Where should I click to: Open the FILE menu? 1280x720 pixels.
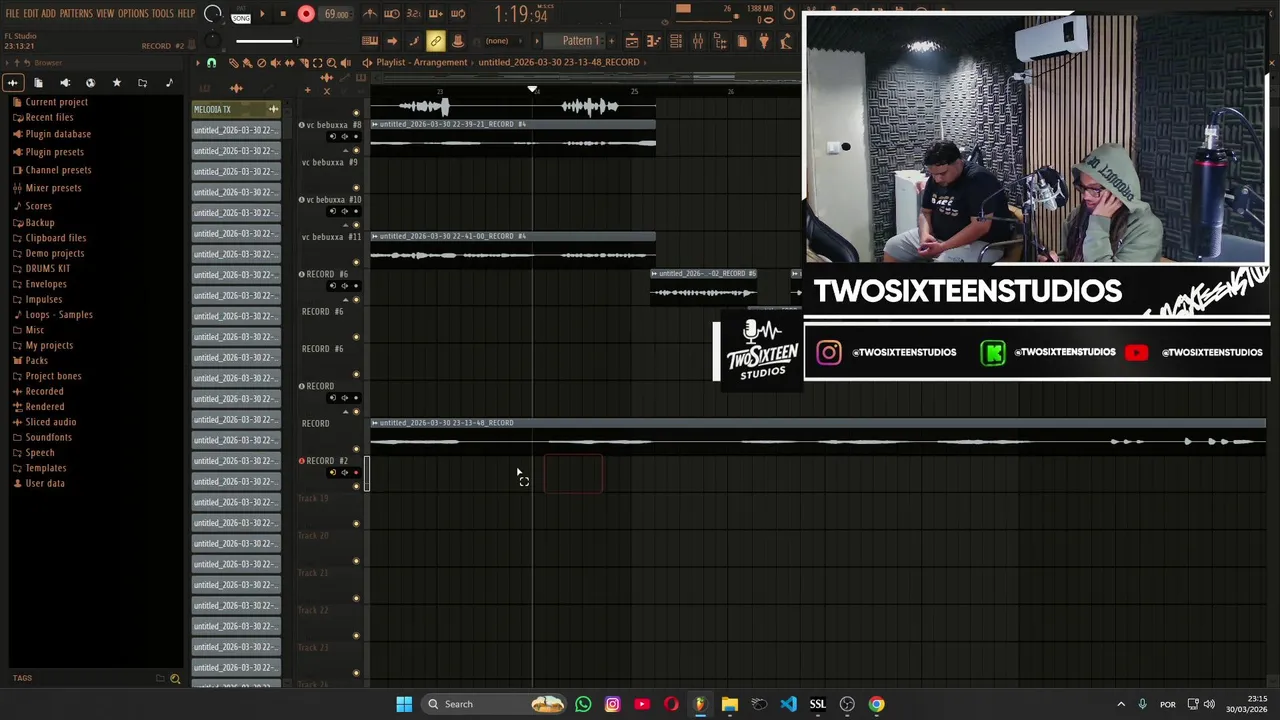(x=13, y=13)
